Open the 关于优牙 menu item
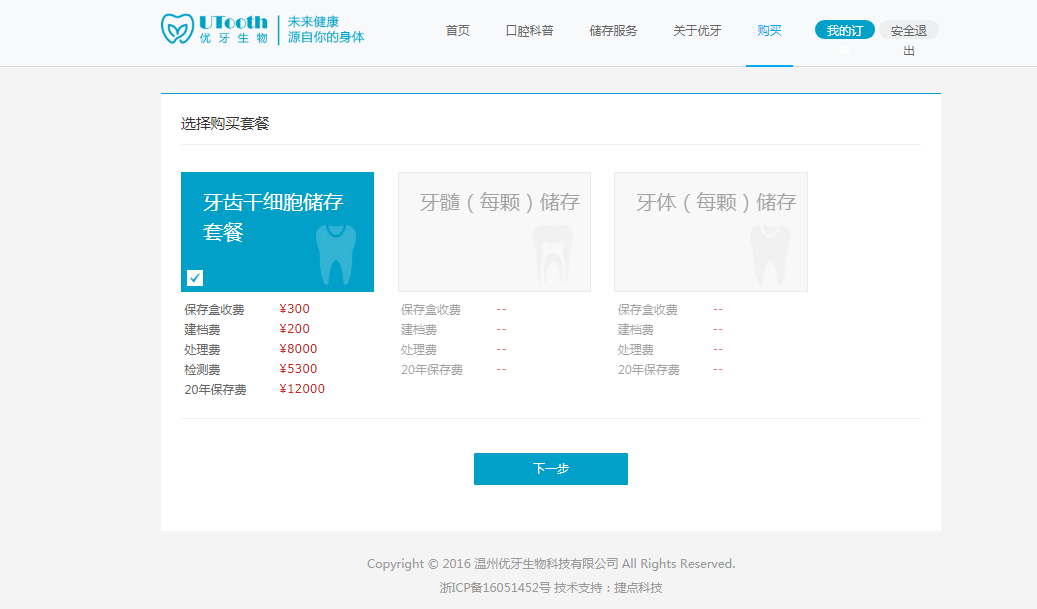Screen dimensions: 1037x609 (x=697, y=30)
